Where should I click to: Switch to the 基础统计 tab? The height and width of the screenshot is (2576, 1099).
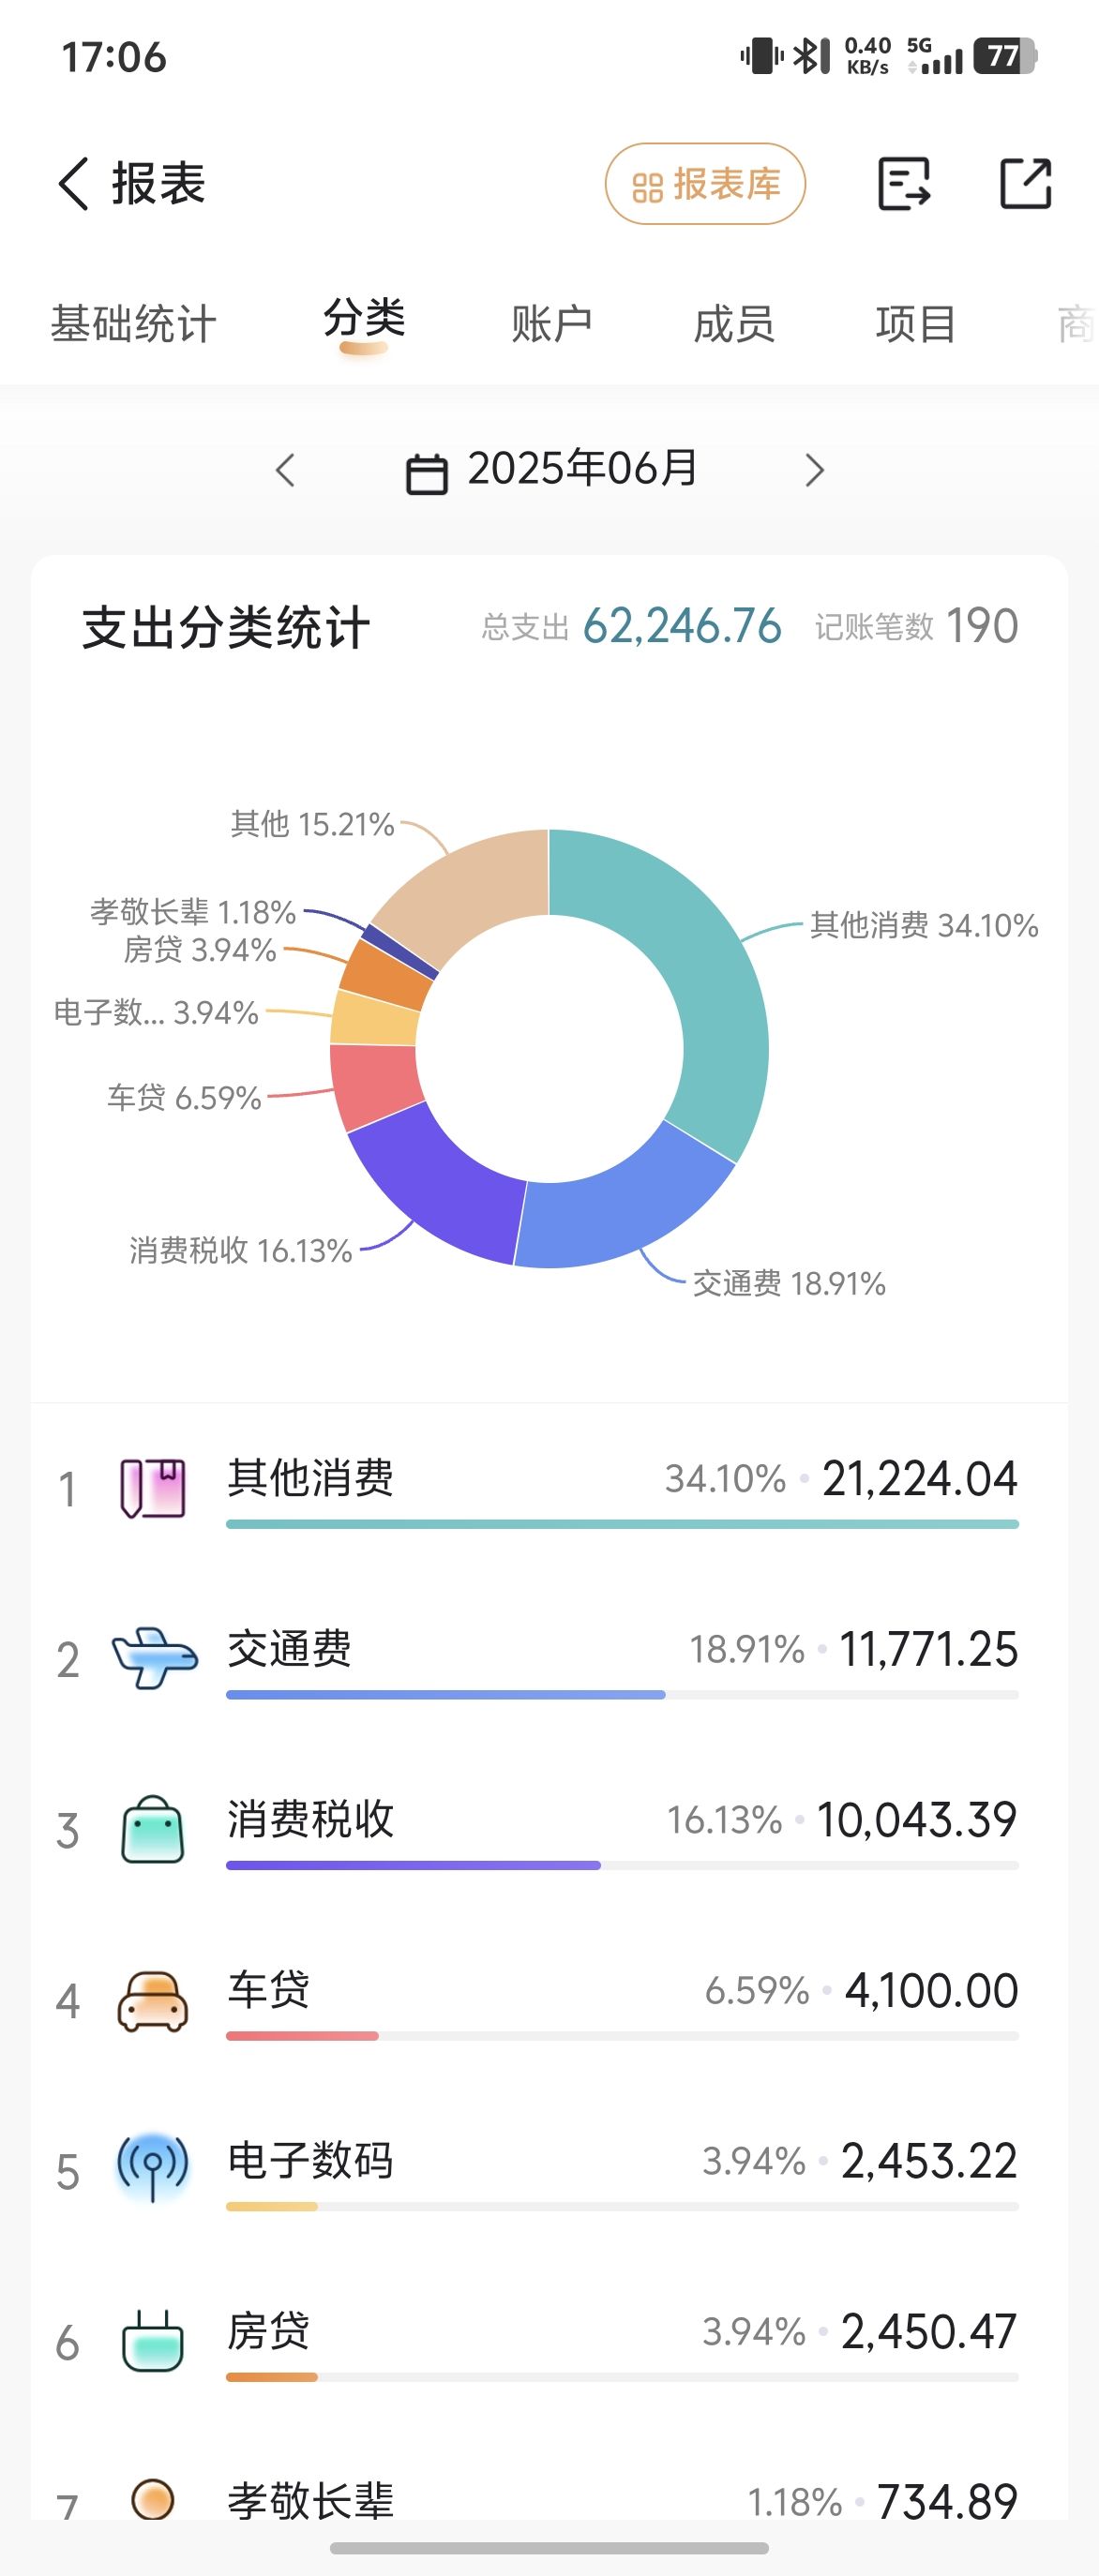(x=133, y=324)
